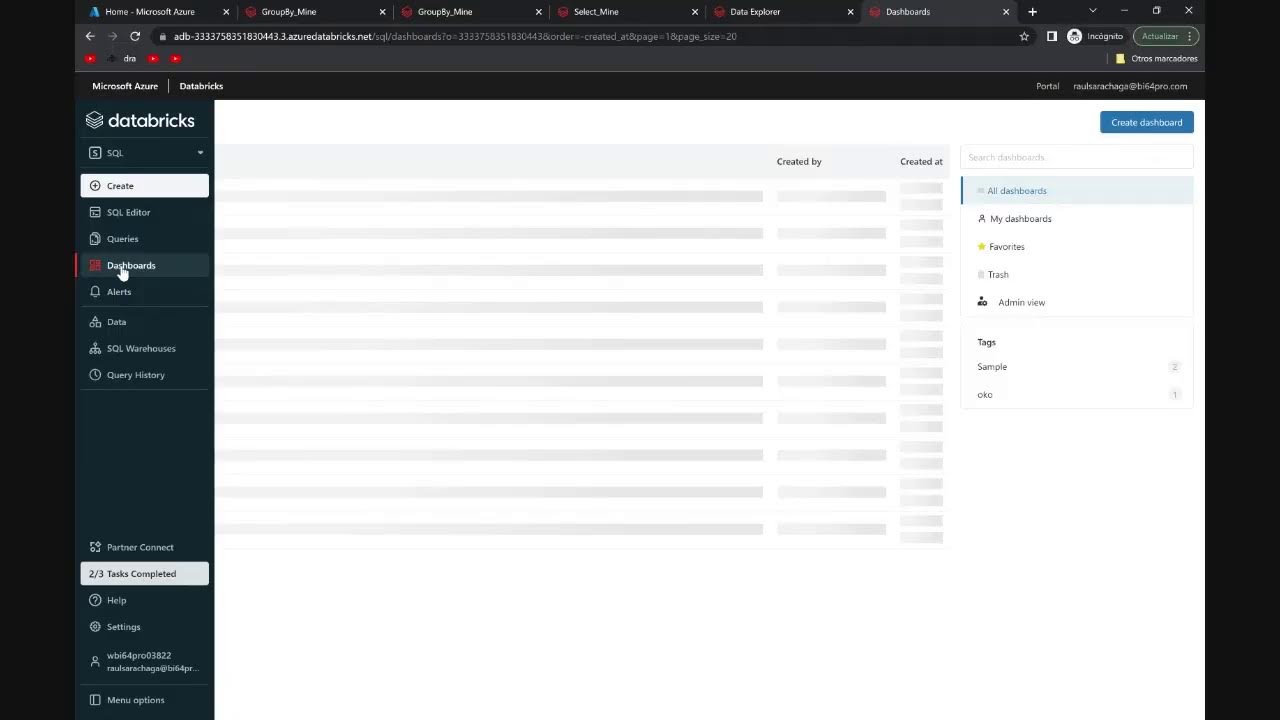Open raulsarachaga@bi64pro.com user menu
The image size is (1280, 720).
[x=1130, y=86]
